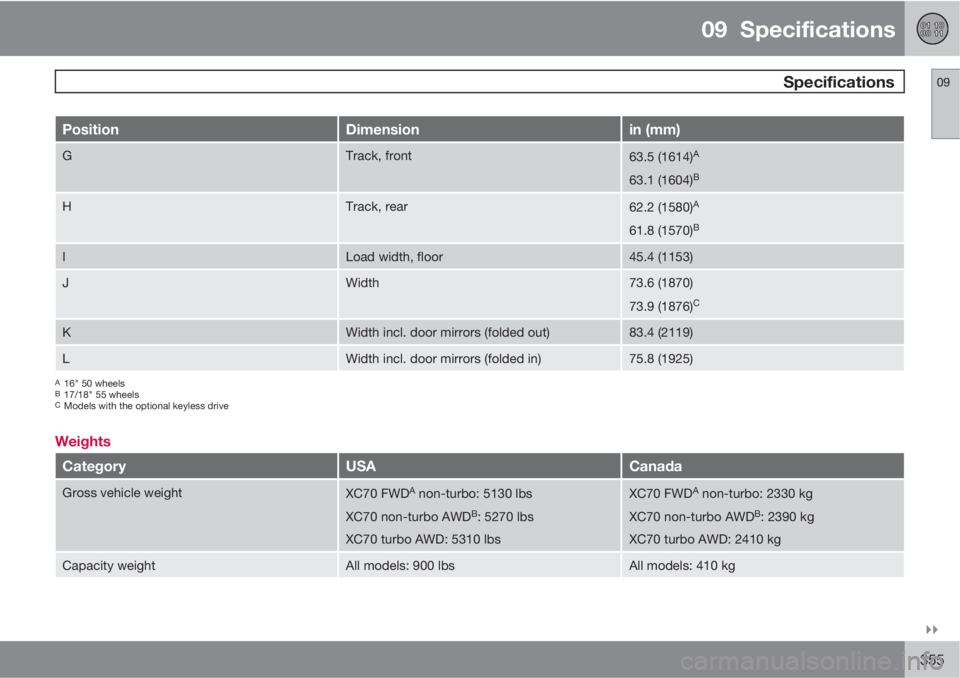Viewport: 960px width, 678px height.
Task: Click value '63.1 (1604)'
Action: point(664,179)
